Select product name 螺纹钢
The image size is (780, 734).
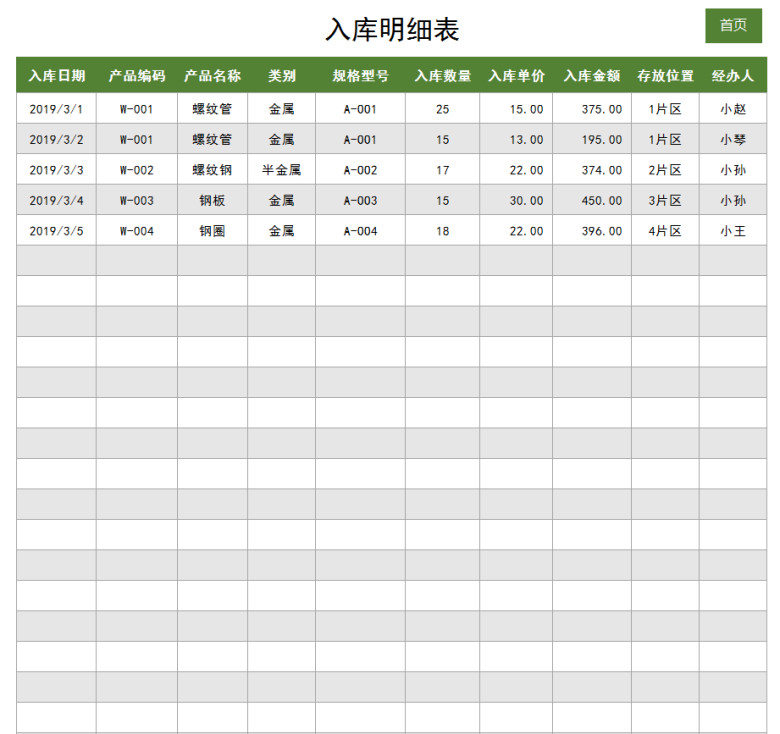coord(212,170)
